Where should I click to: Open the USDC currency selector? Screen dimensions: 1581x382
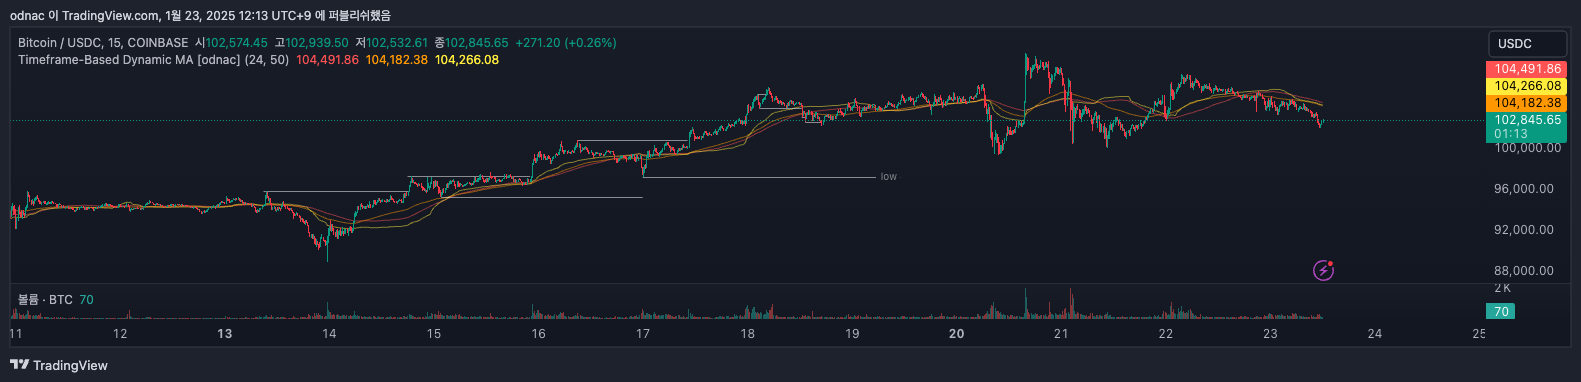click(x=1527, y=43)
